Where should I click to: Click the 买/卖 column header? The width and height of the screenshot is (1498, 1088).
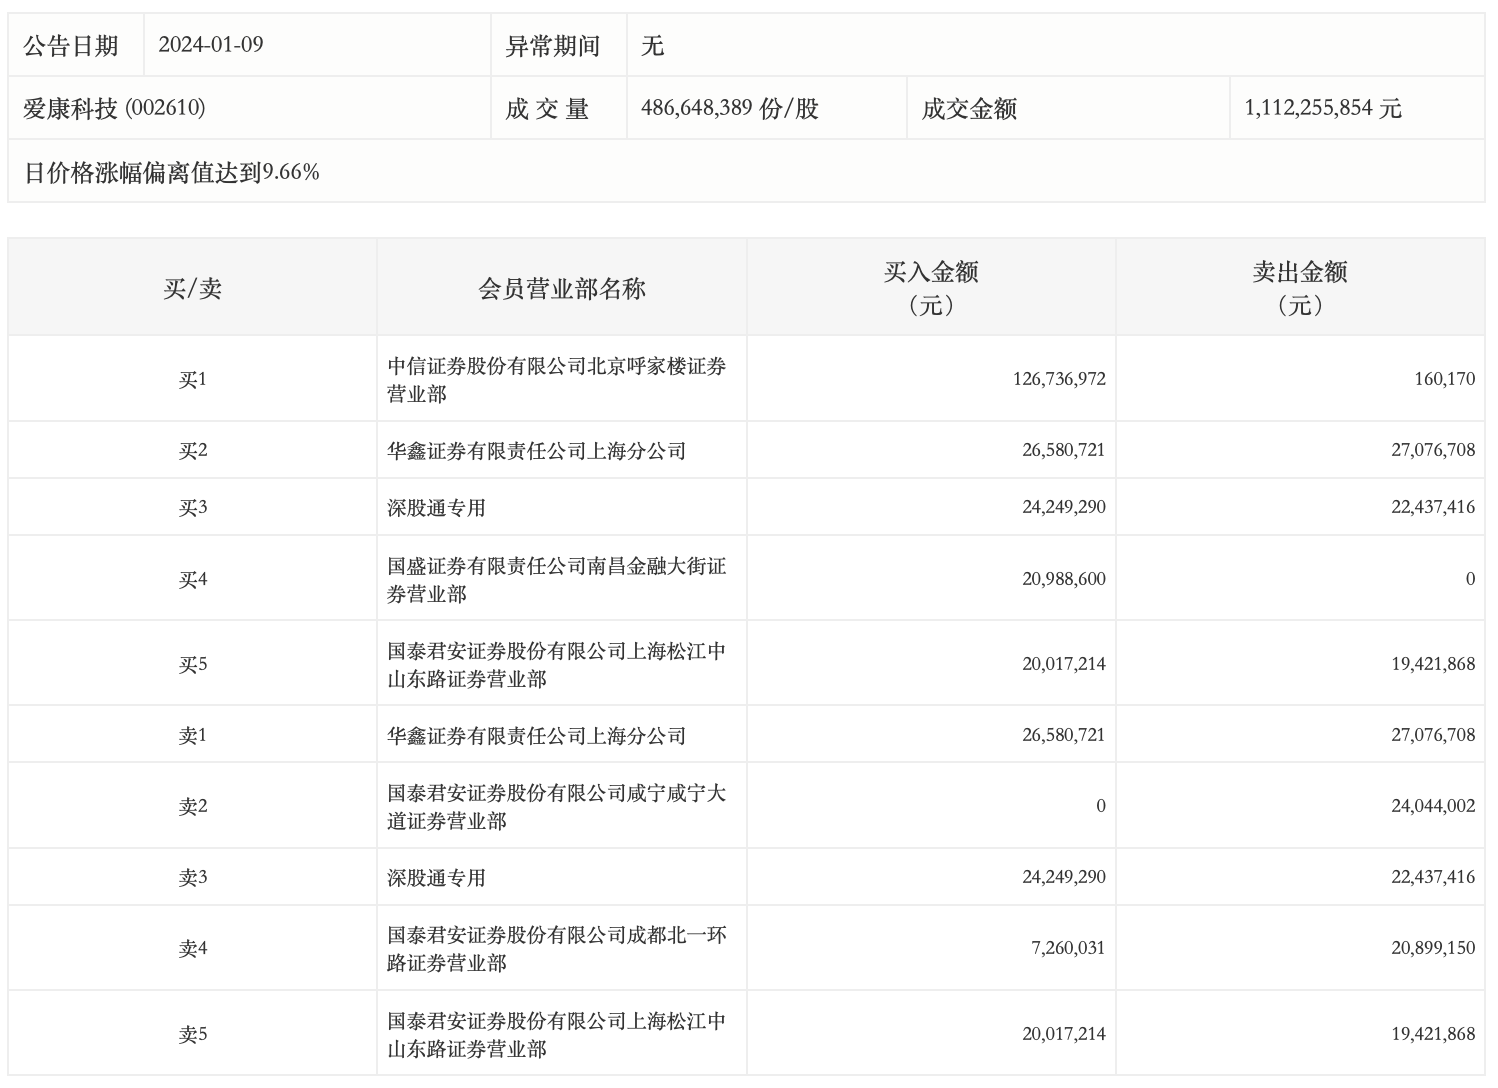tap(192, 289)
